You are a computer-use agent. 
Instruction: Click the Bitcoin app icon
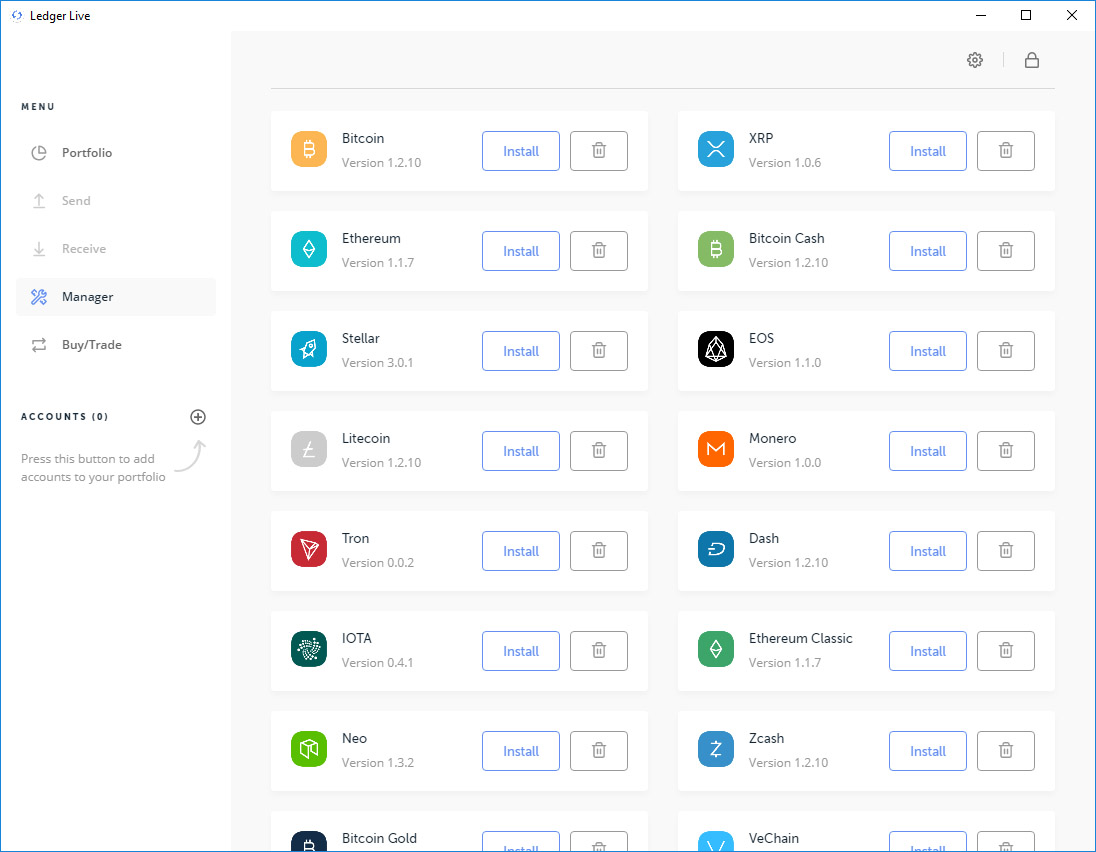click(x=309, y=150)
